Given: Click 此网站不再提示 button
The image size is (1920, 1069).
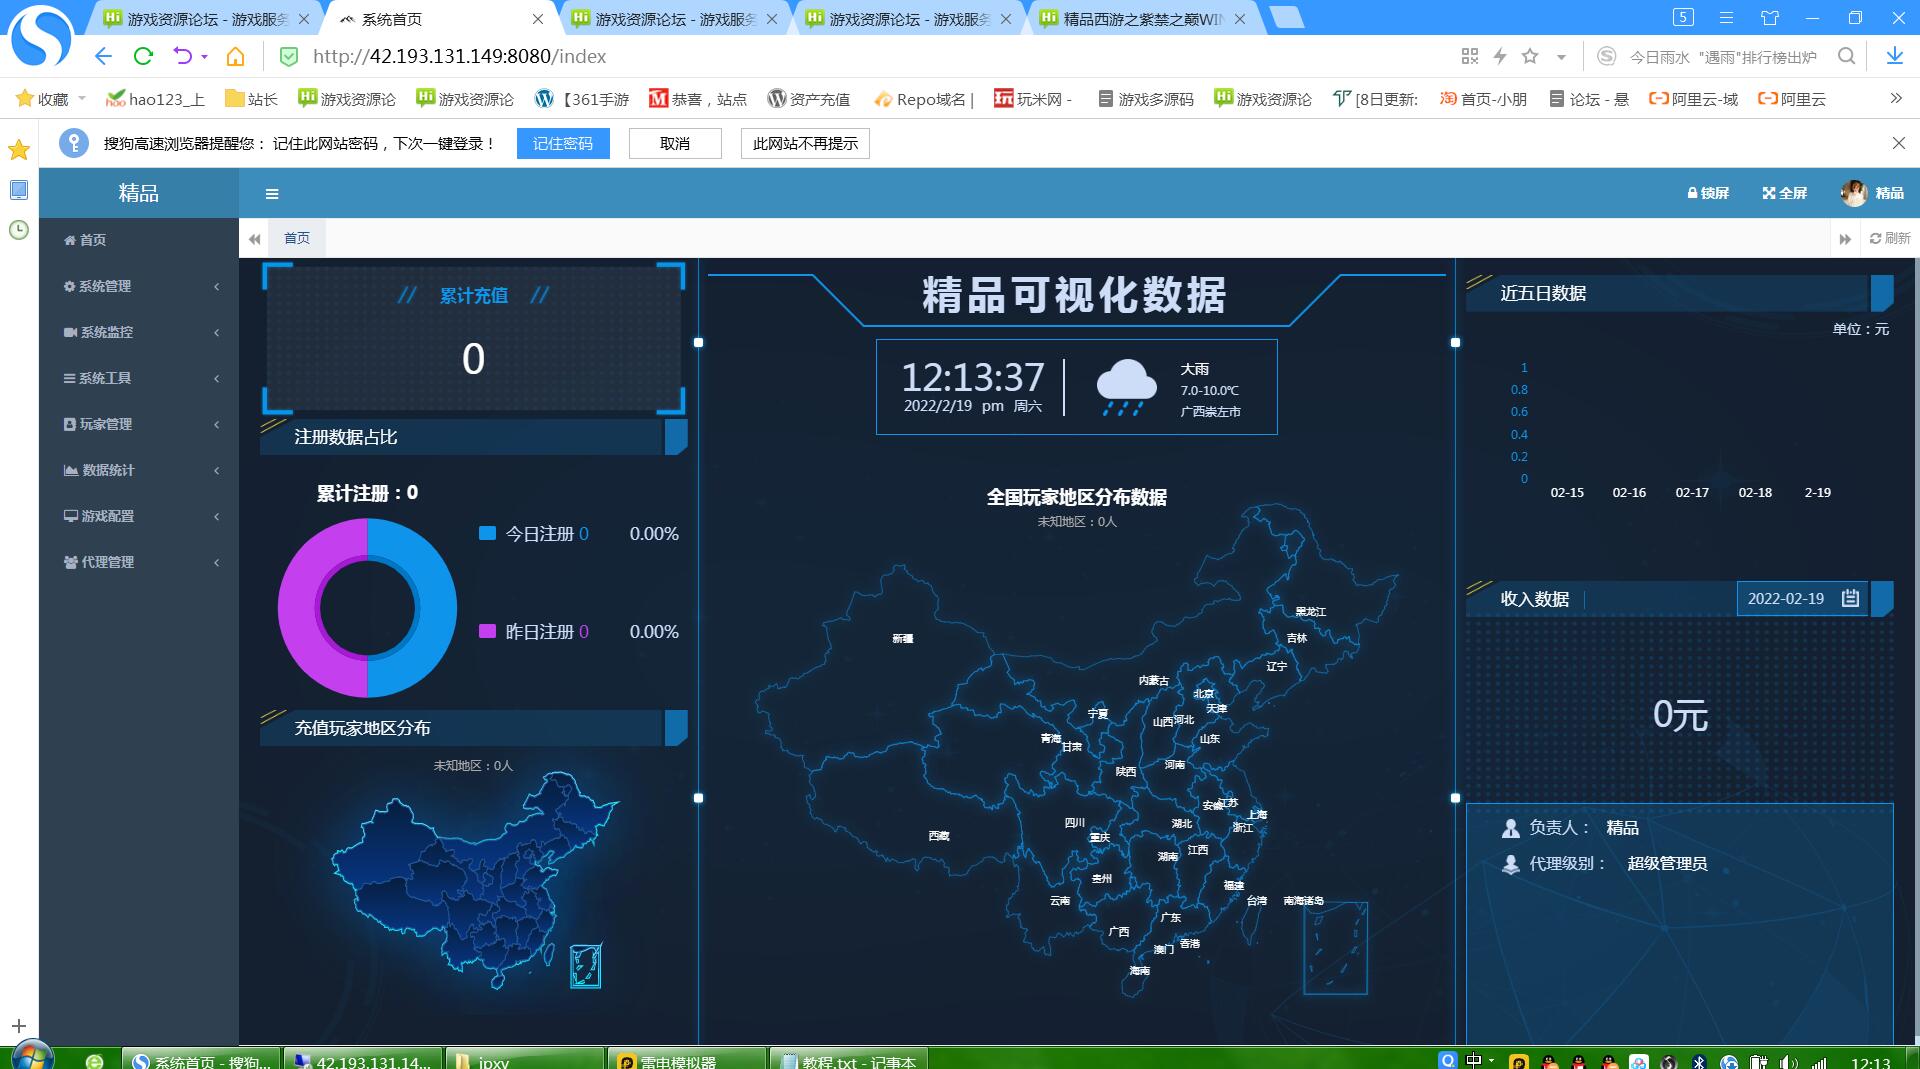Looking at the screenshot, I should 805,144.
